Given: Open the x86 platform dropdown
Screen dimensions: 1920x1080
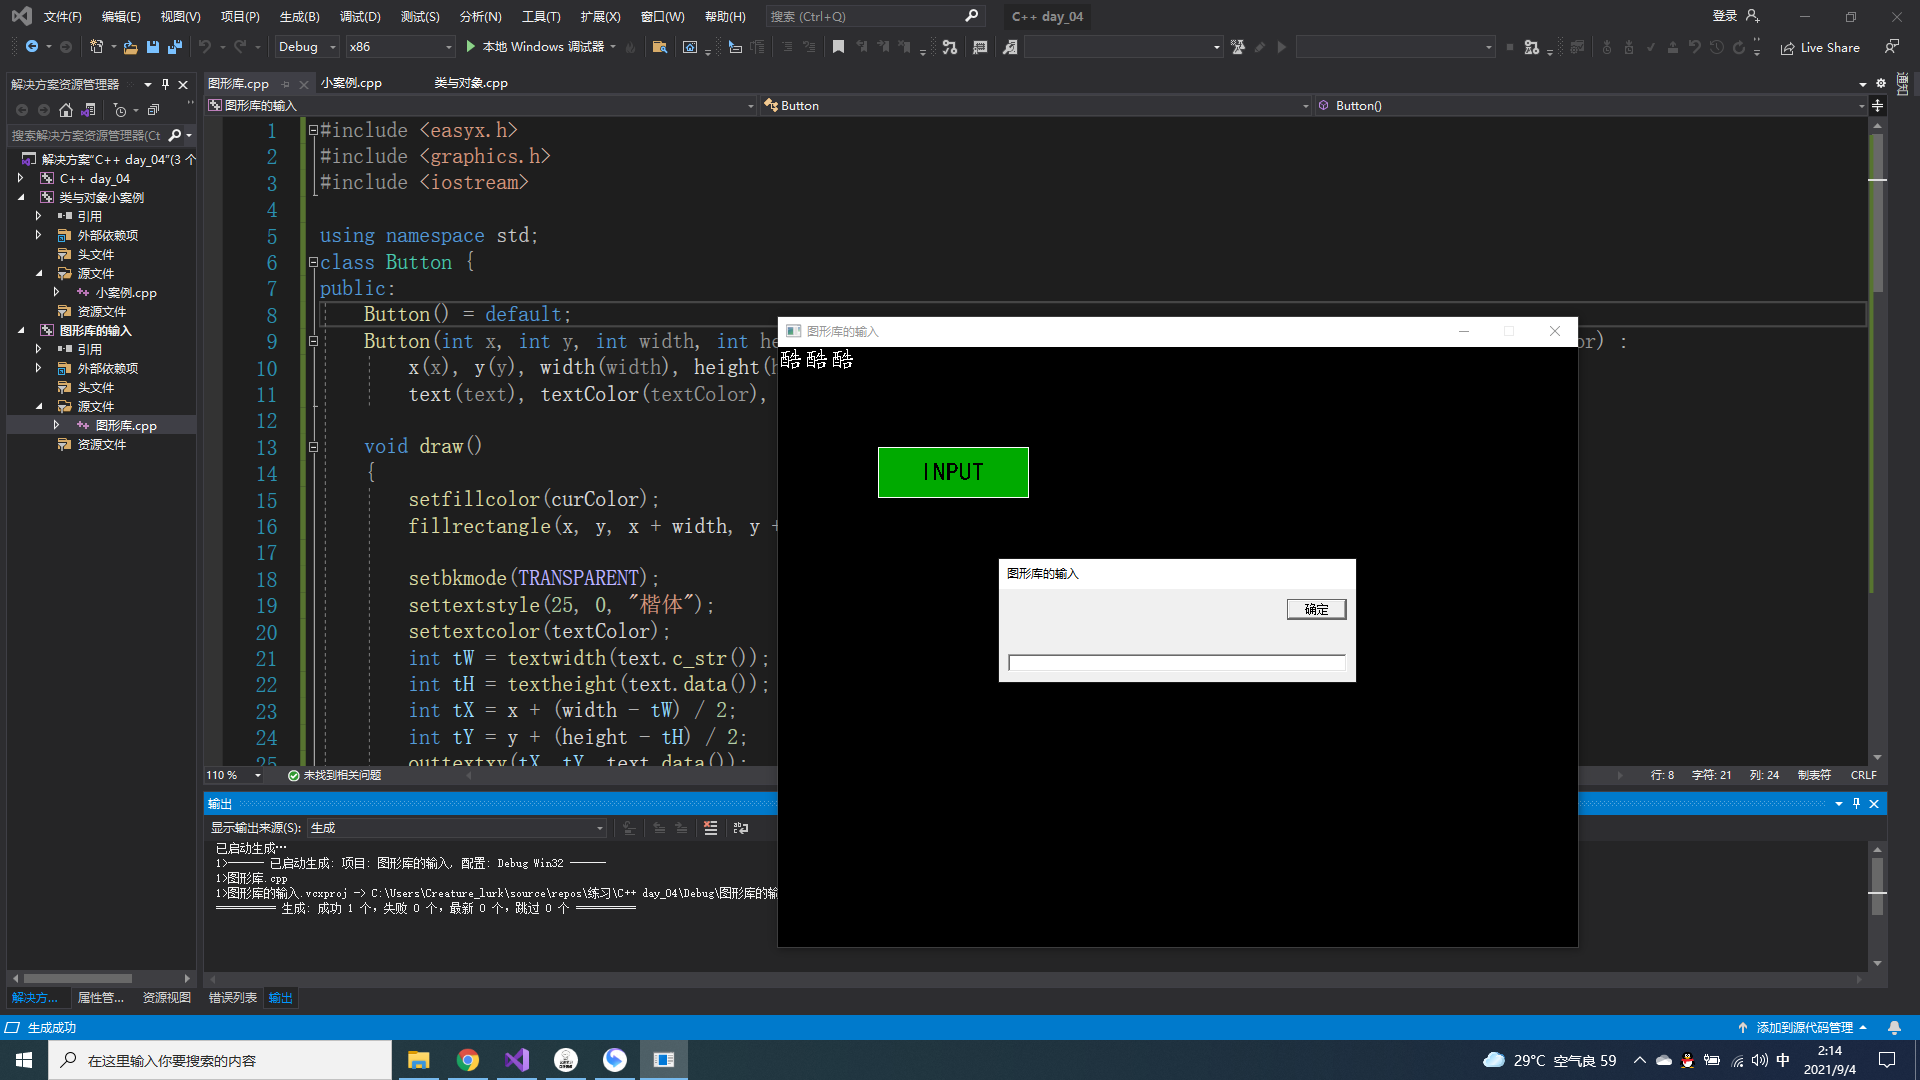Looking at the screenshot, I should click(400, 47).
